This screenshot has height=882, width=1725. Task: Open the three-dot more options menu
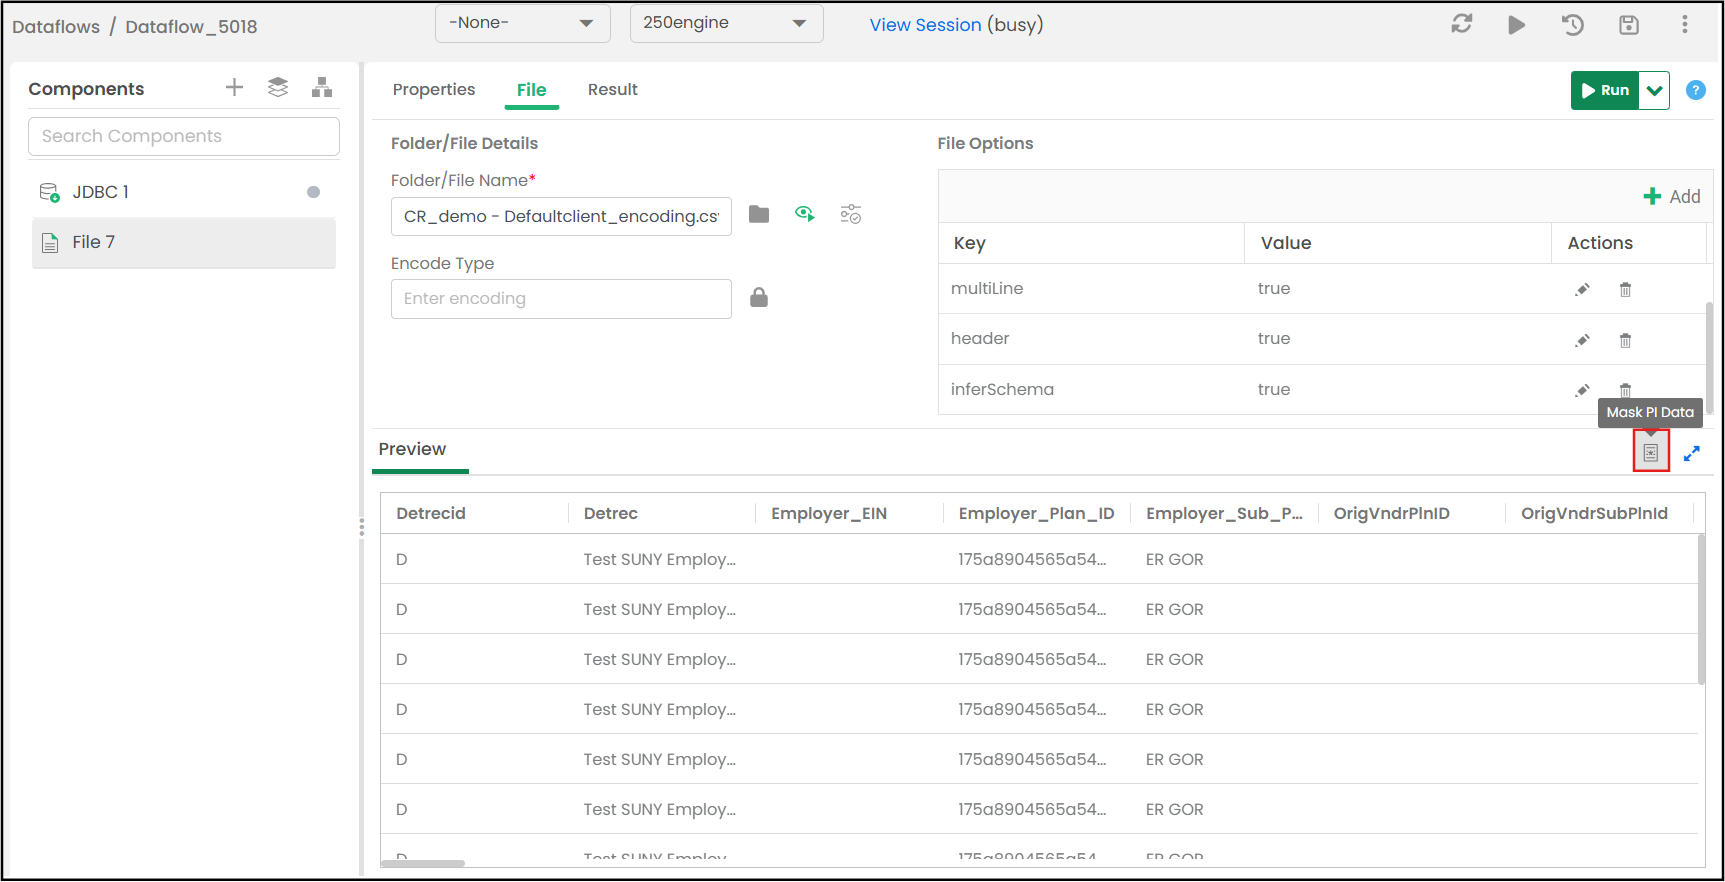pos(1685,24)
